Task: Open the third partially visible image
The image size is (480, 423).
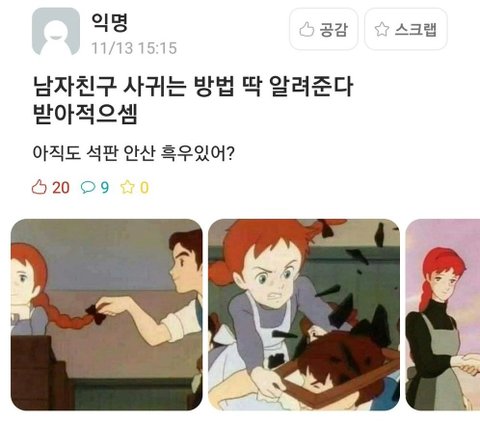Action: [x=443, y=315]
